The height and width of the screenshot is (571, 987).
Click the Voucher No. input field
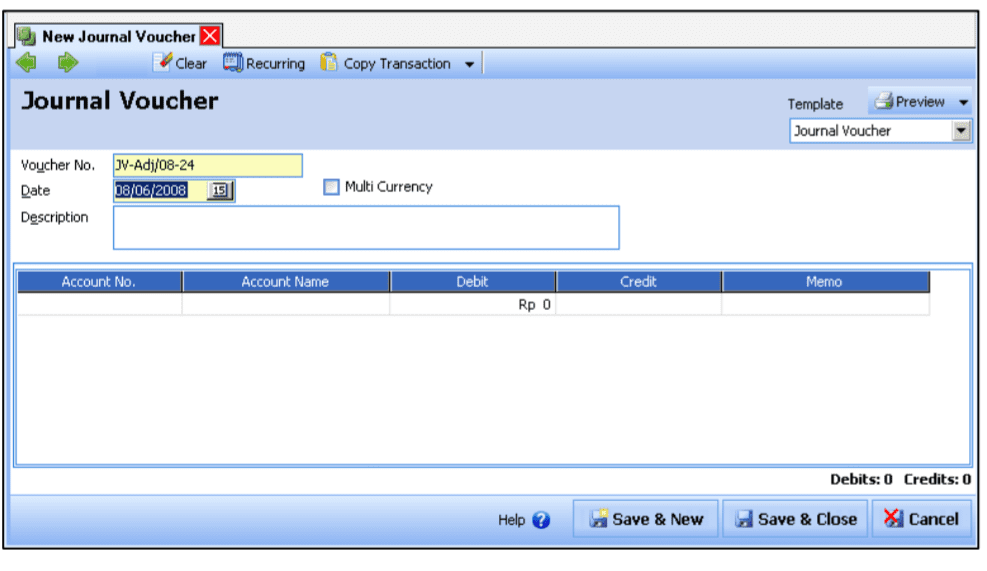(x=207, y=166)
